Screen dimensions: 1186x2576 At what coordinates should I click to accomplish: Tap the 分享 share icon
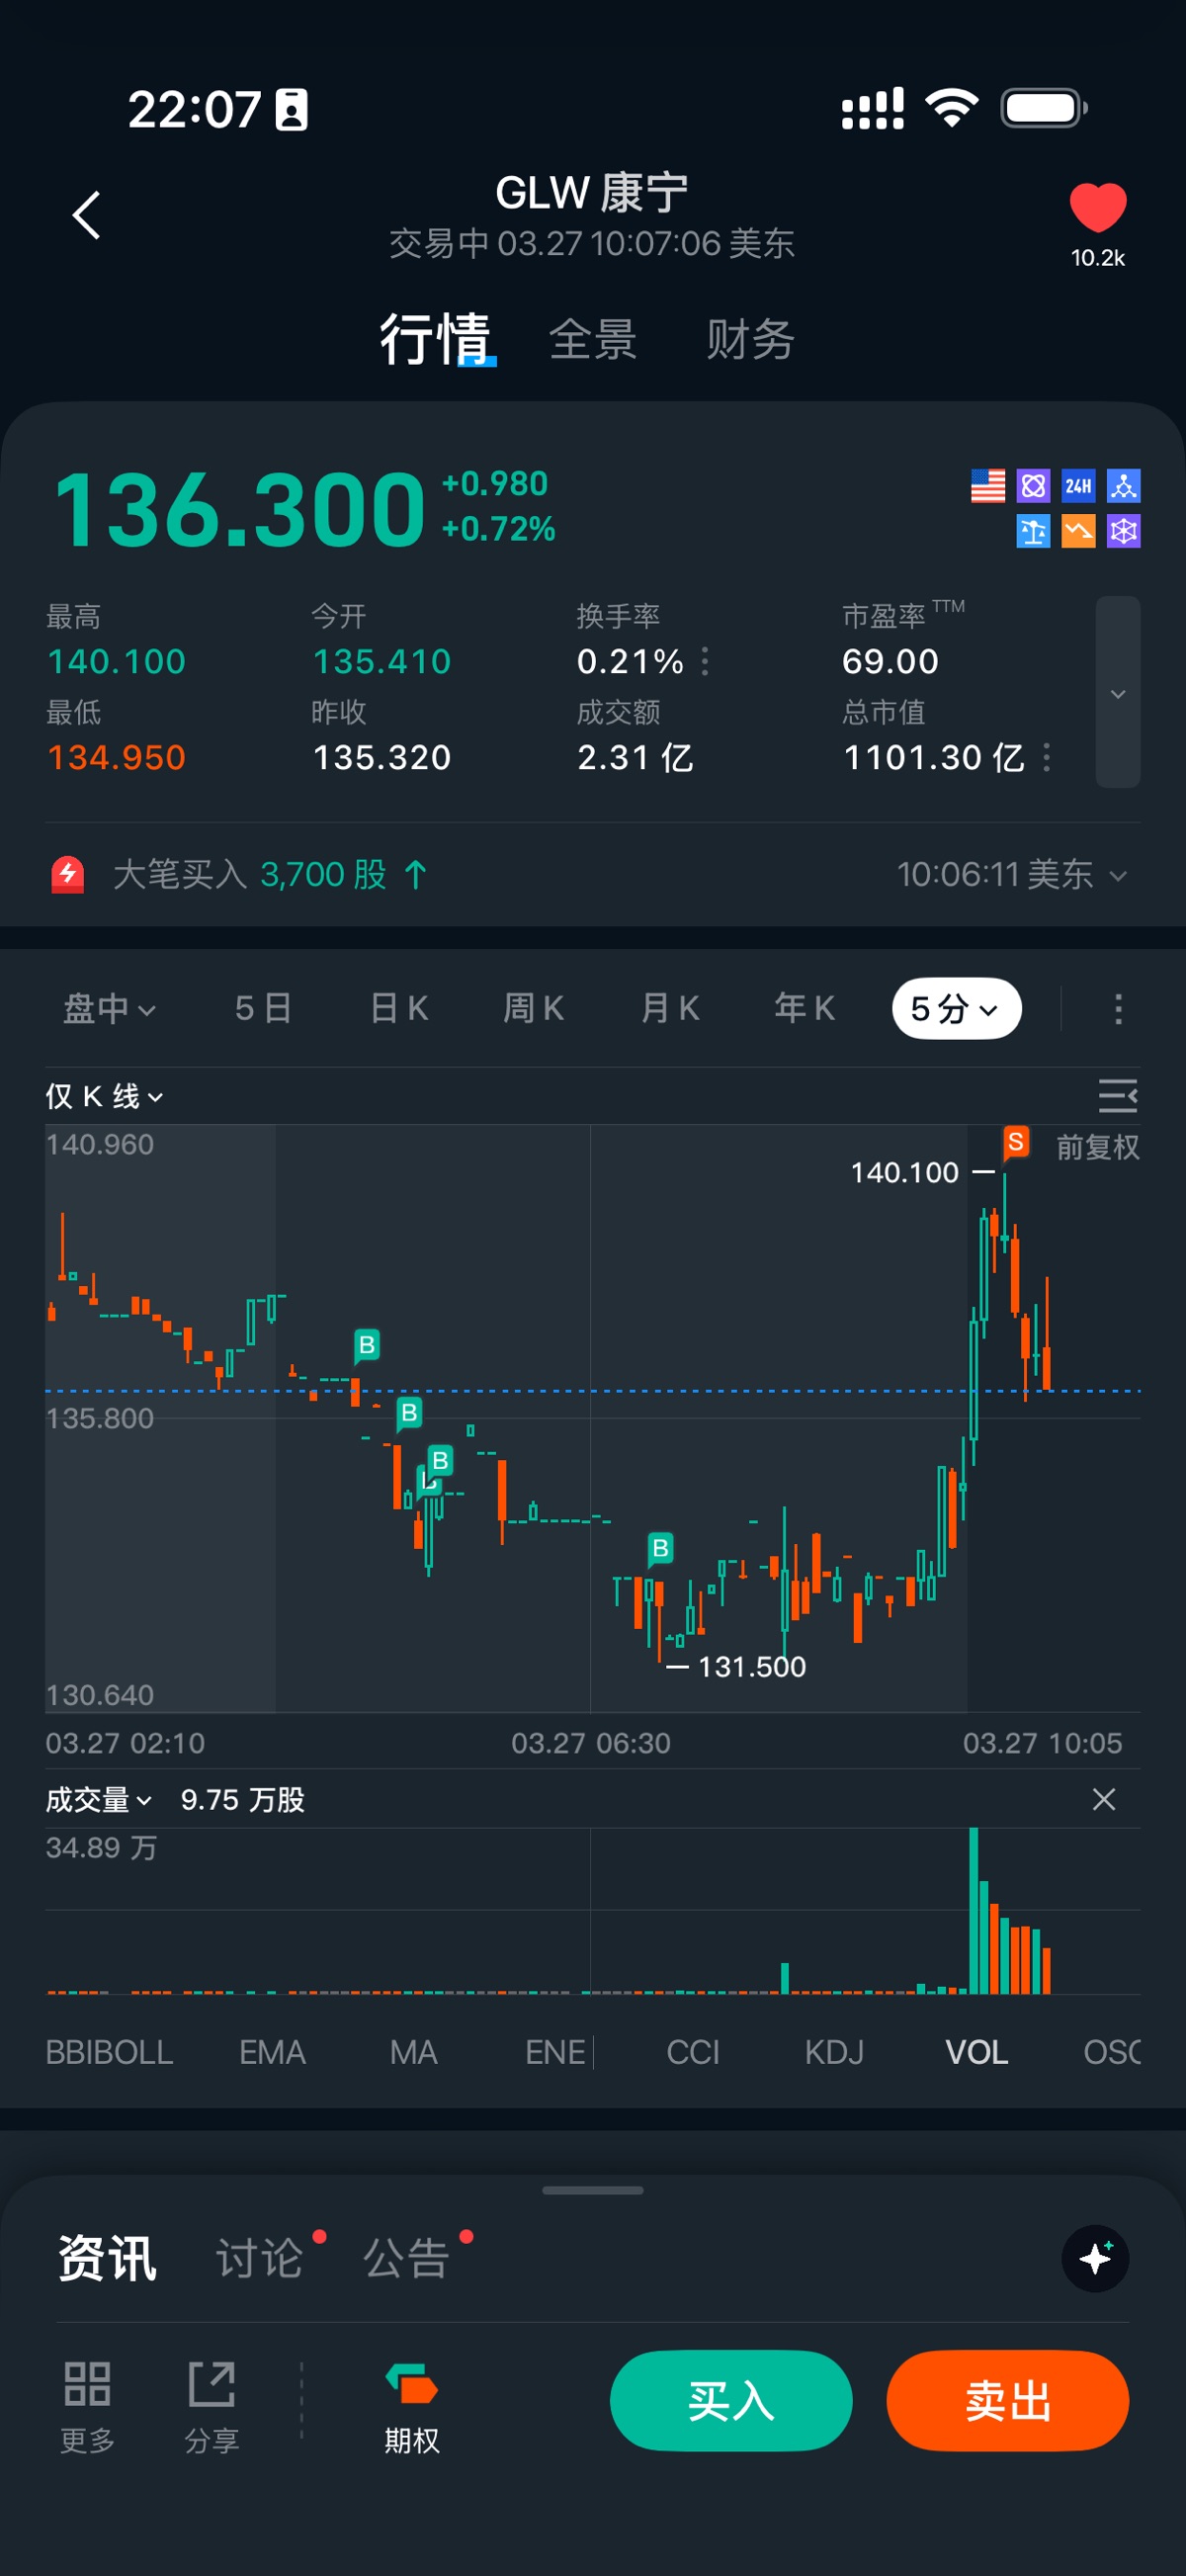tap(212, 2385)
